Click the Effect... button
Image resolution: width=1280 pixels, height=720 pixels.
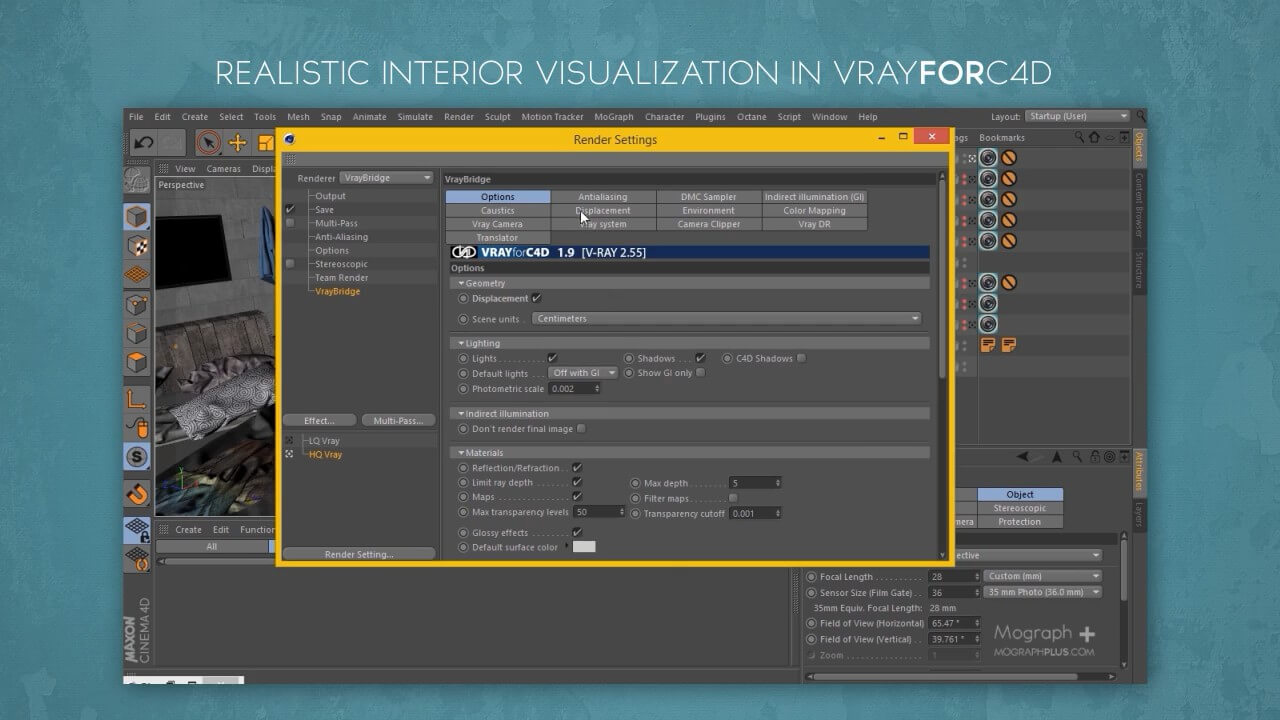coord(319,421)
